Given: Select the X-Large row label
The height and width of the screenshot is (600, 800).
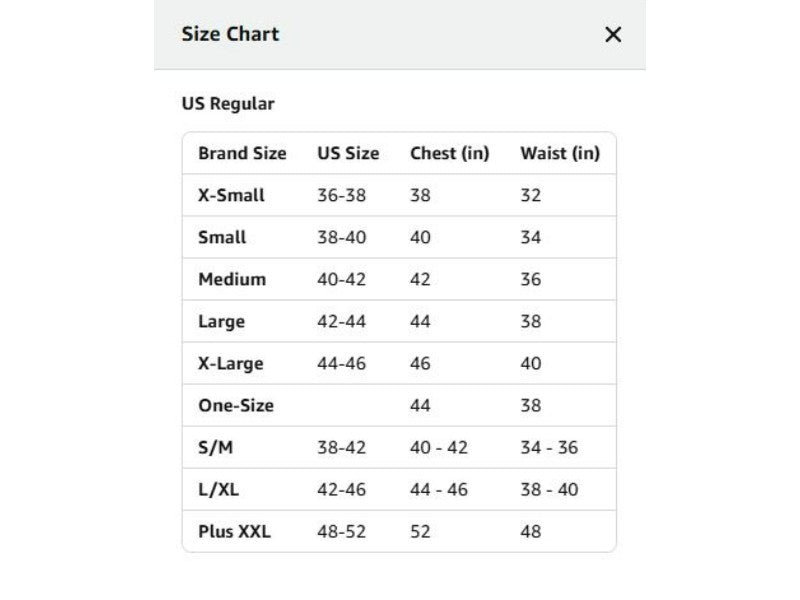Looking at the screenshot, I should point(231,364).
